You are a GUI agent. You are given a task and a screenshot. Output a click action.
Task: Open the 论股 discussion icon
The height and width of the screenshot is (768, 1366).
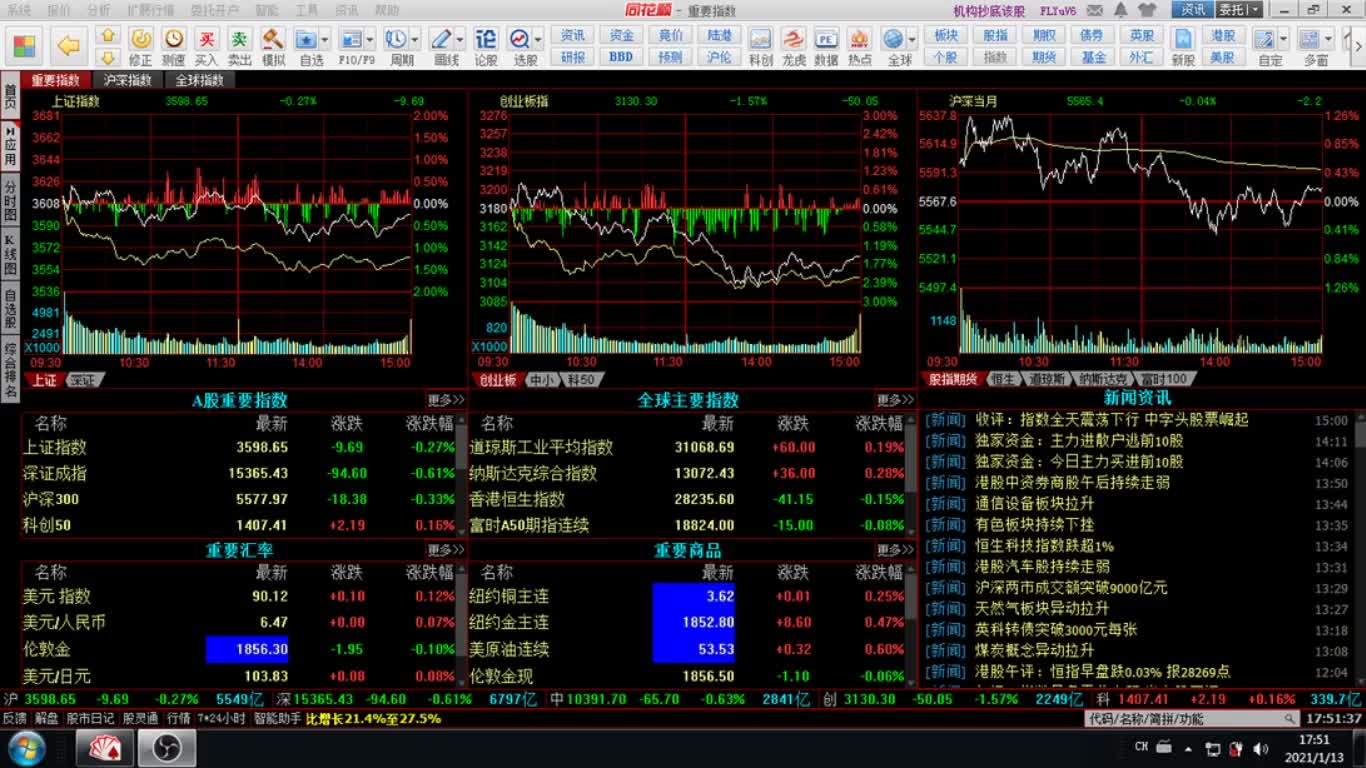(x=485, y=46)
